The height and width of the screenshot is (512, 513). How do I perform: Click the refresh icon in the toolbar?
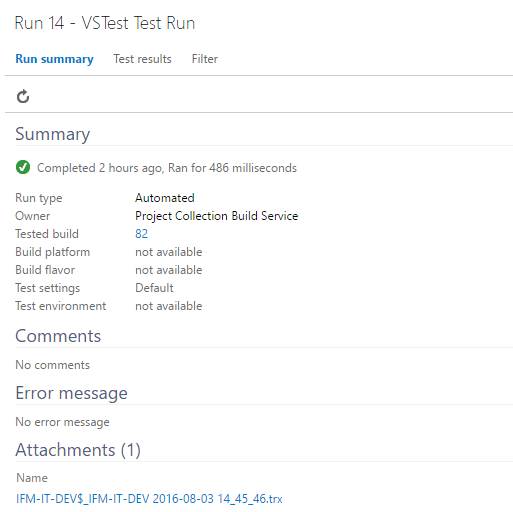tap(23, 96)
